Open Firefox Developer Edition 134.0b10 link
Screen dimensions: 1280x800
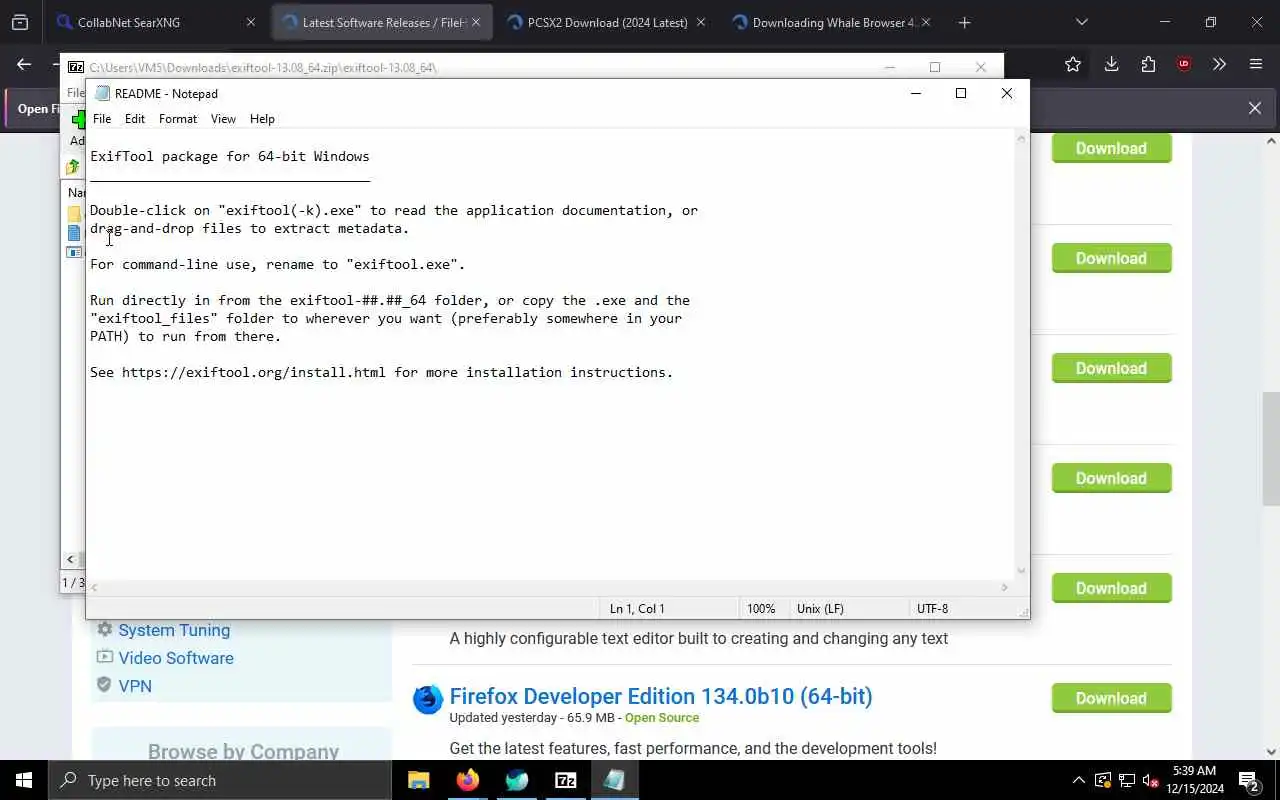[661, 696]
